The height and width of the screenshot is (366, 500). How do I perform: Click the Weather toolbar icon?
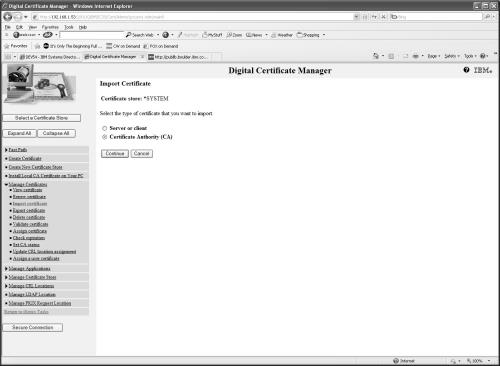click(x=282, y=35)
